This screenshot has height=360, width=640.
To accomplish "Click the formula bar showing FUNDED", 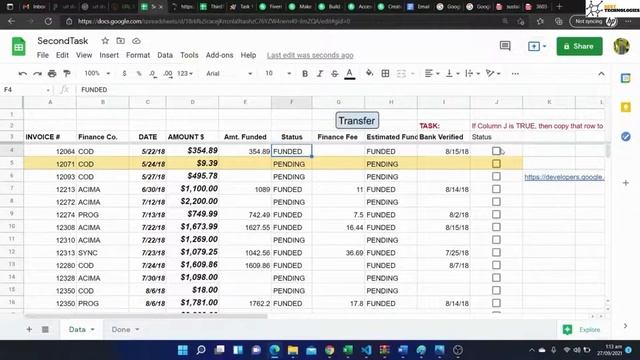I will [x=342, y=90].
